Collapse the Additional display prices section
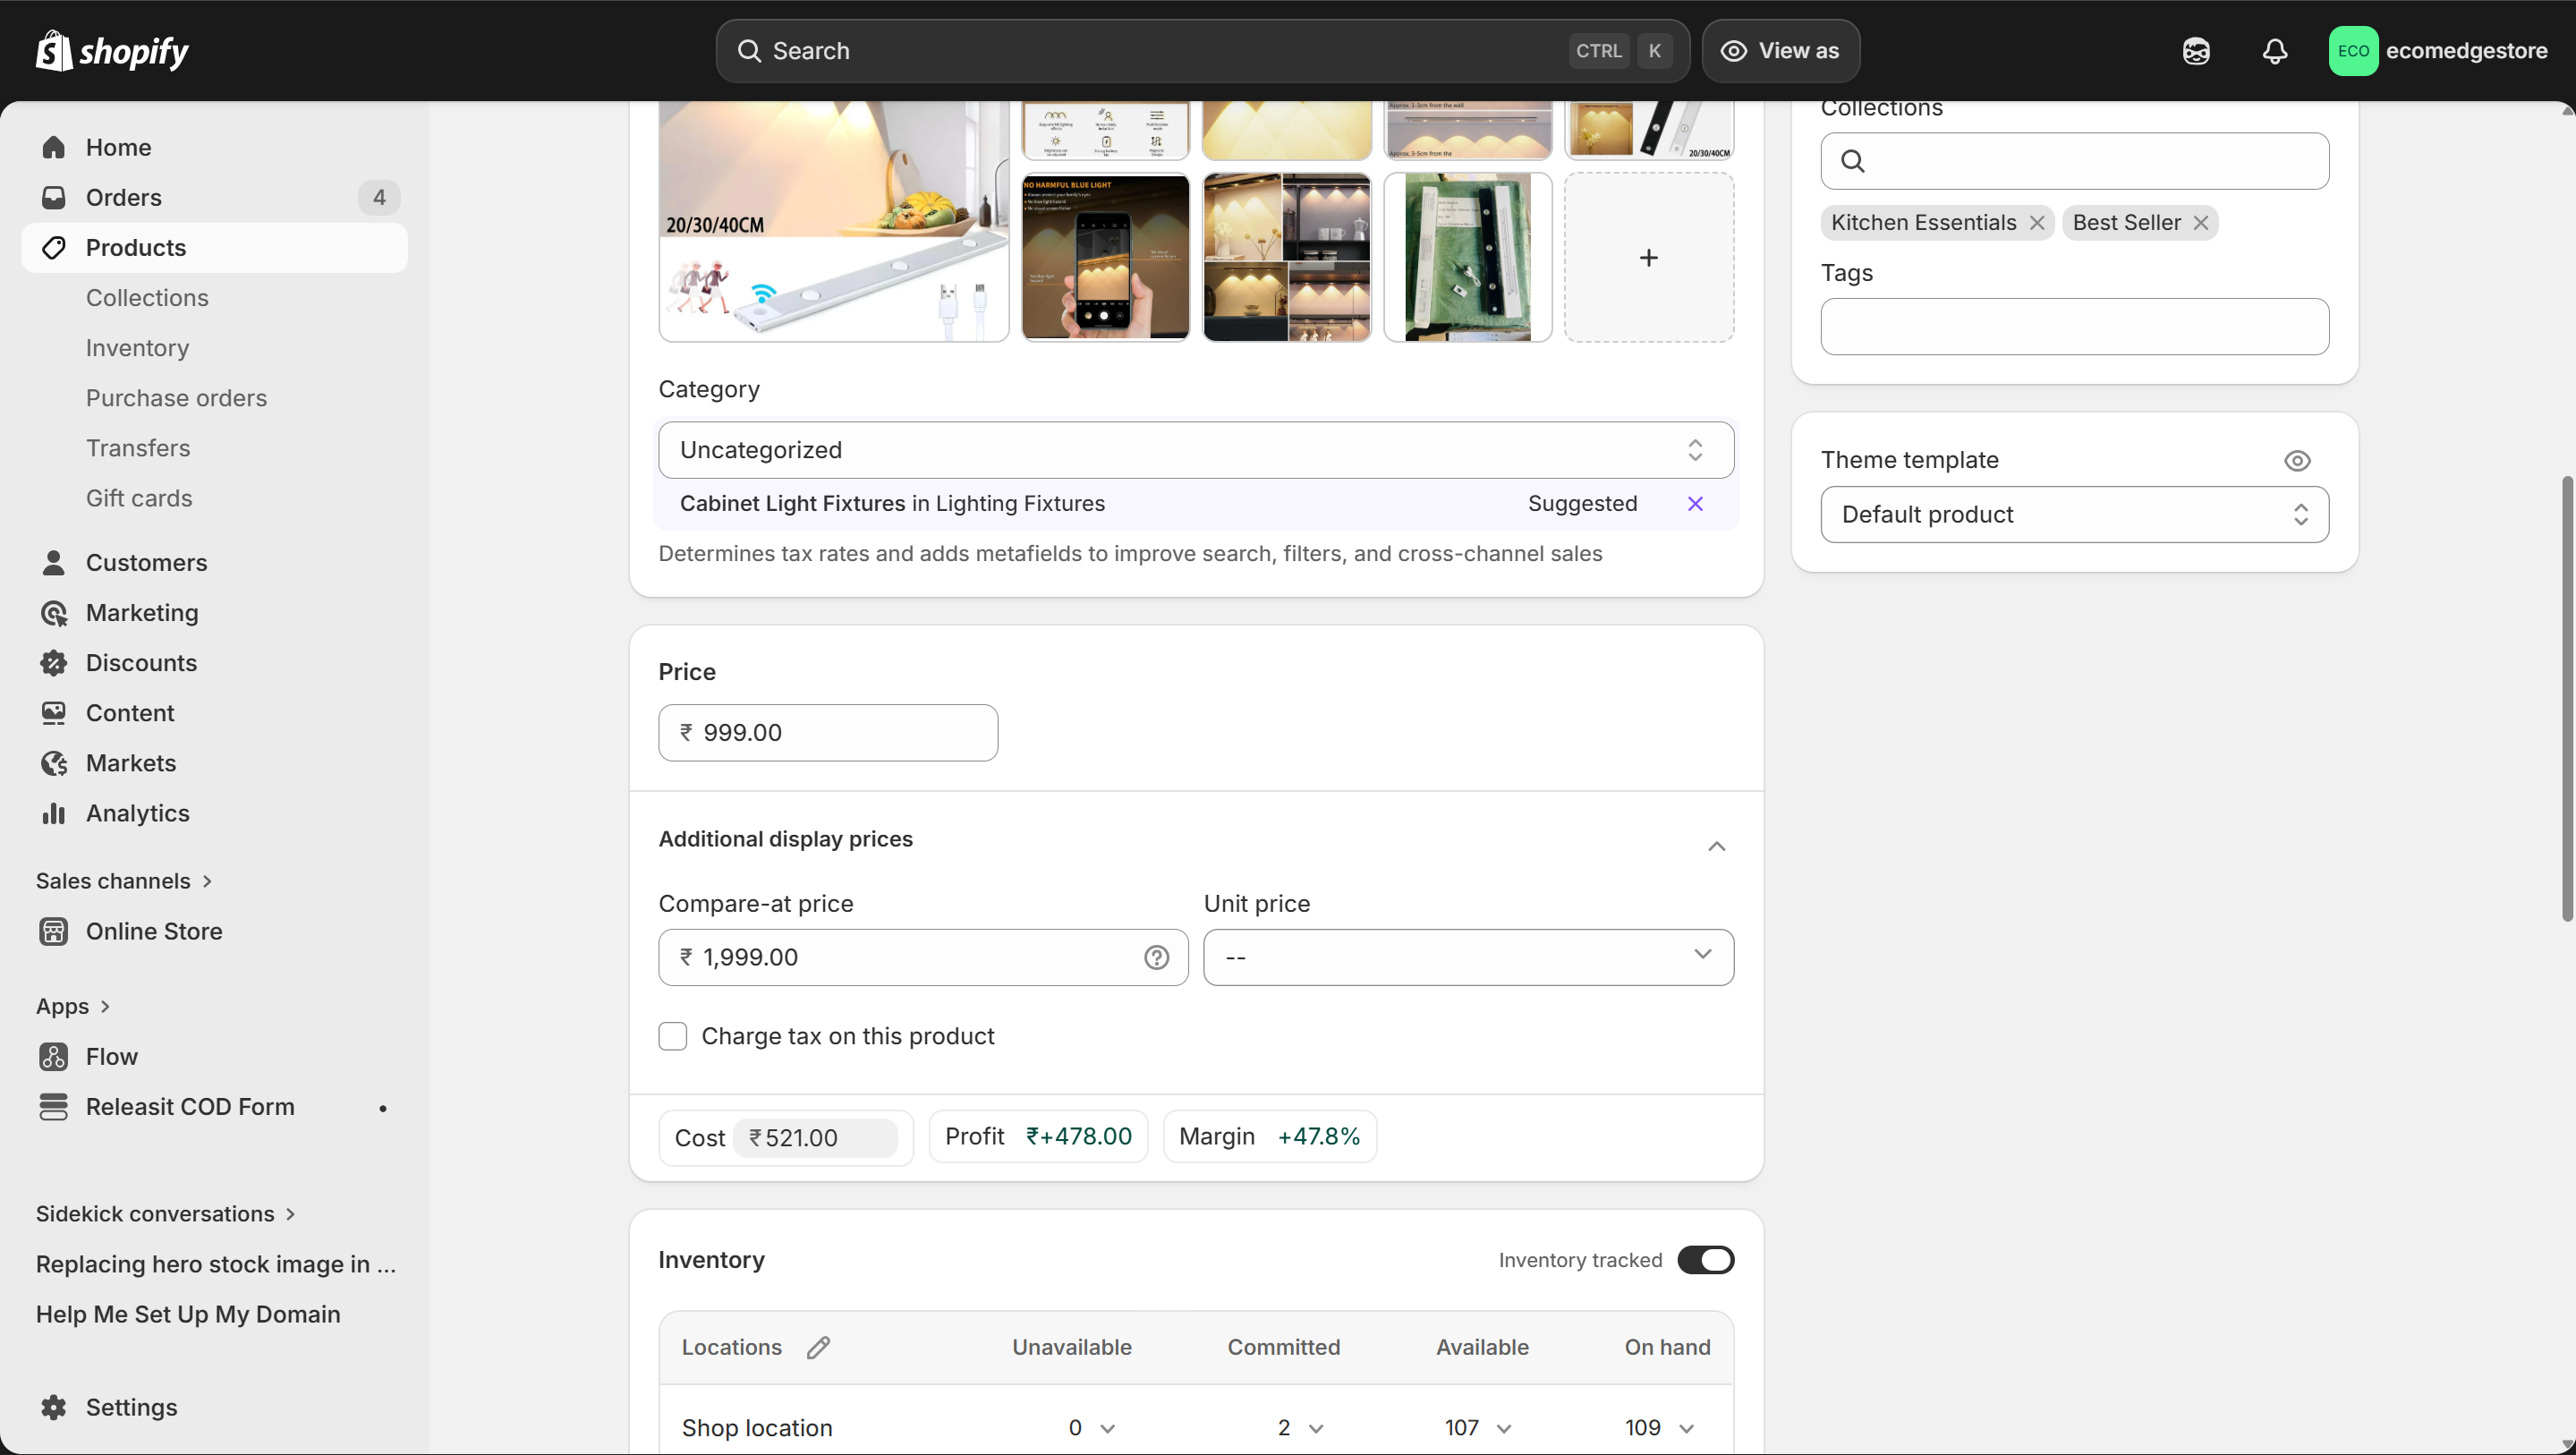 (1717, 845)
